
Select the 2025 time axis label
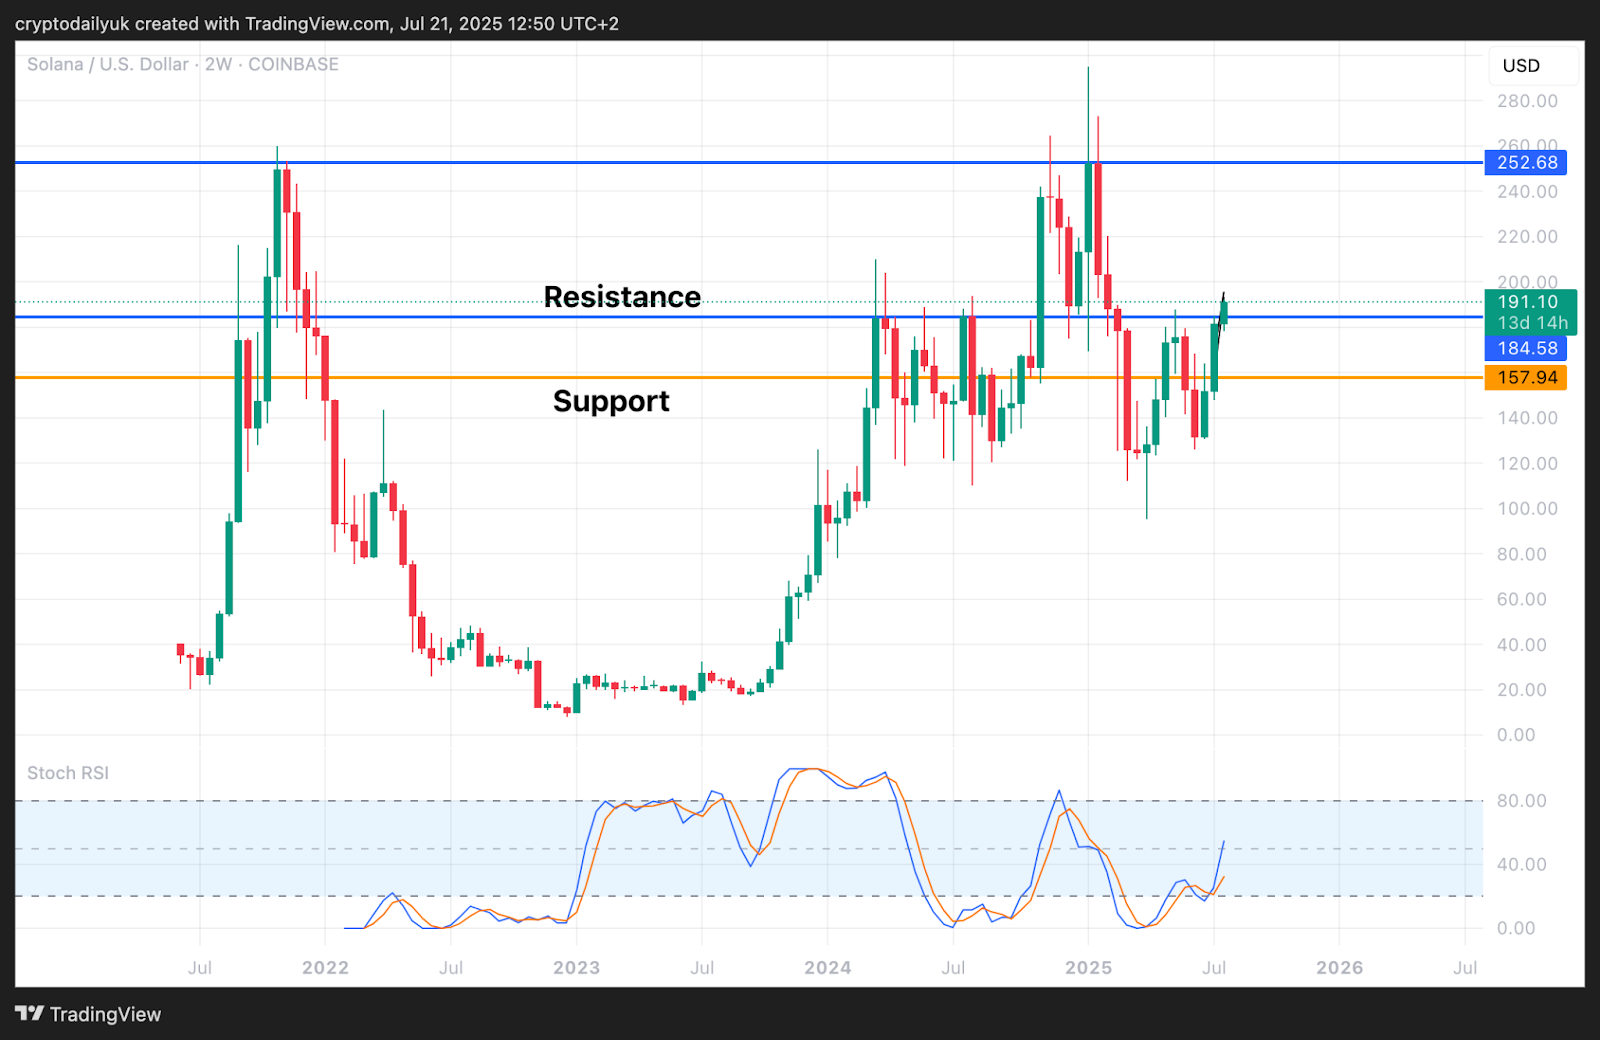click(1088, 968)
